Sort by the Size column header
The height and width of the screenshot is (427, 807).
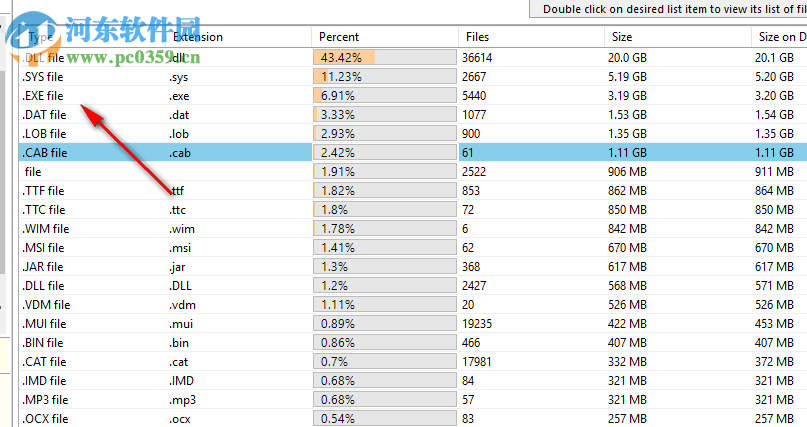[678, 37]
